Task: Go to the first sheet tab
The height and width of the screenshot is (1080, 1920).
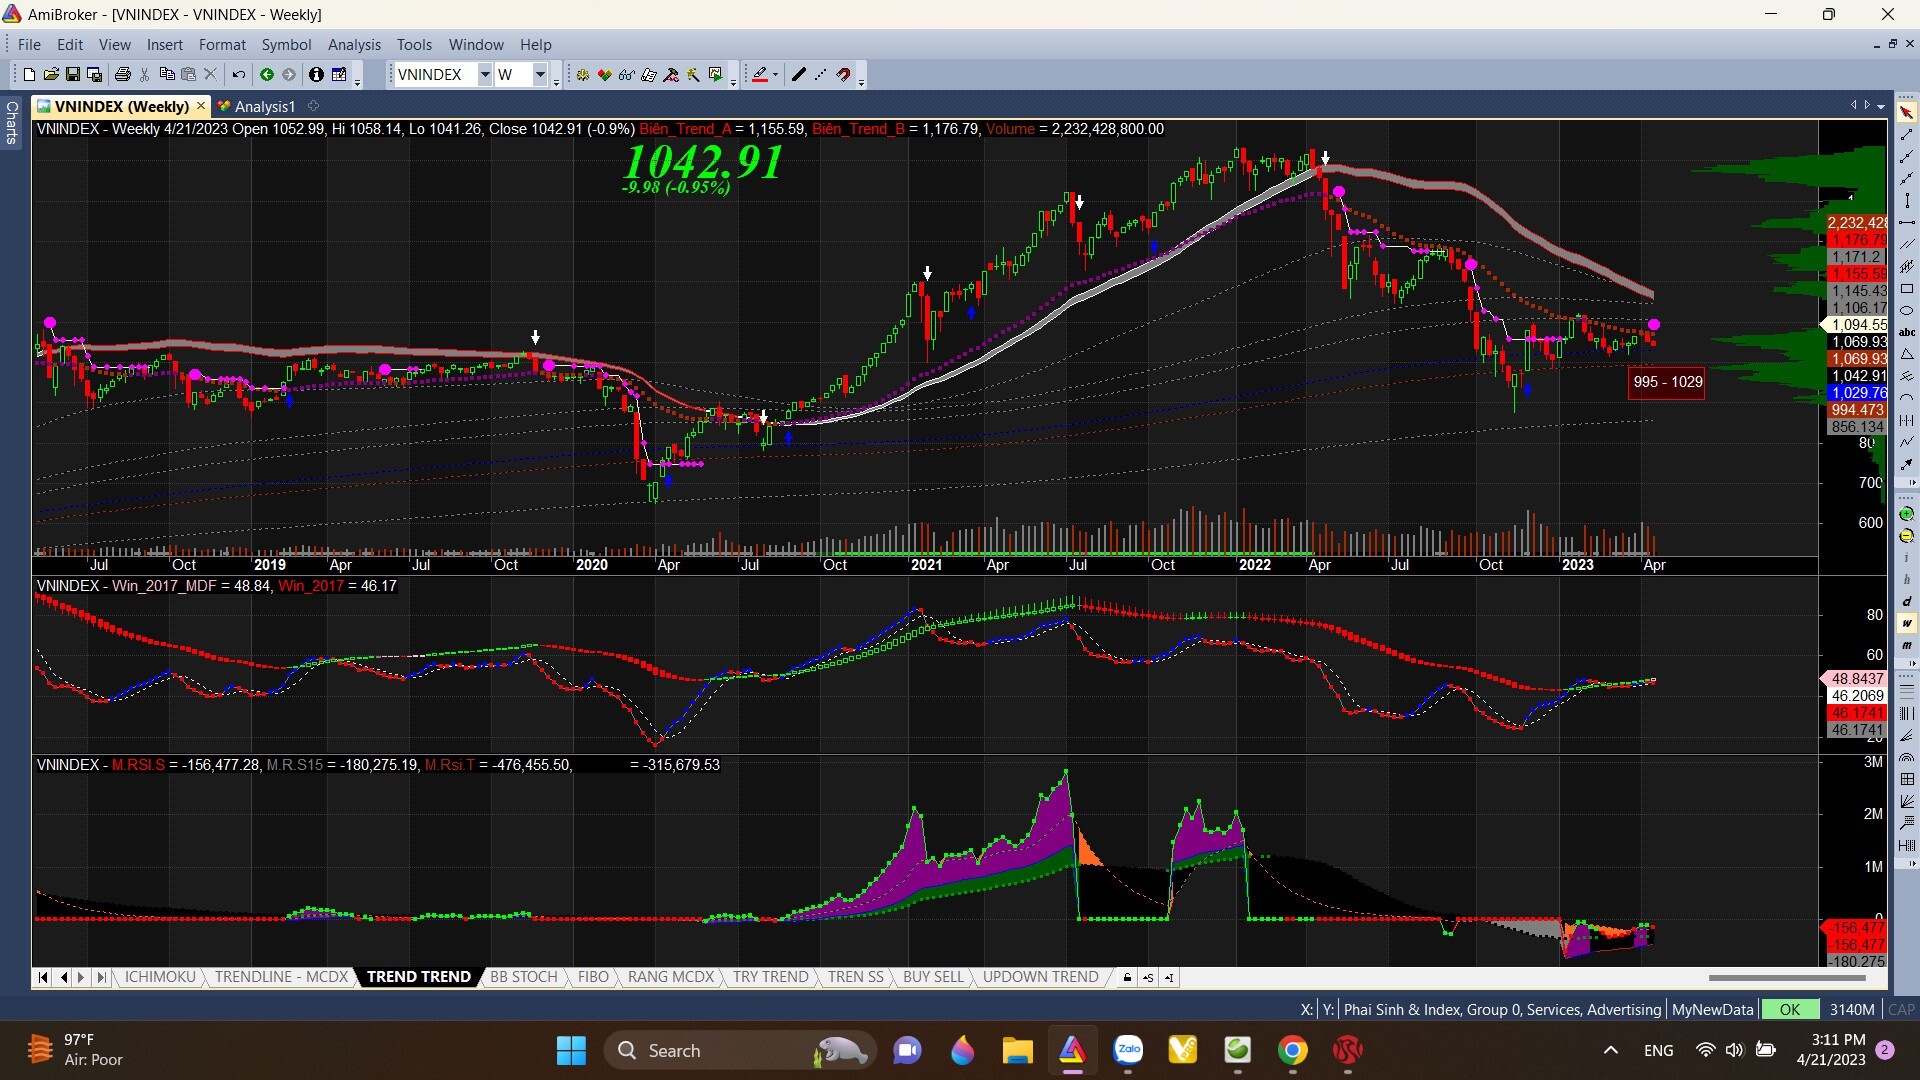Action: click(x=43, y=977)
